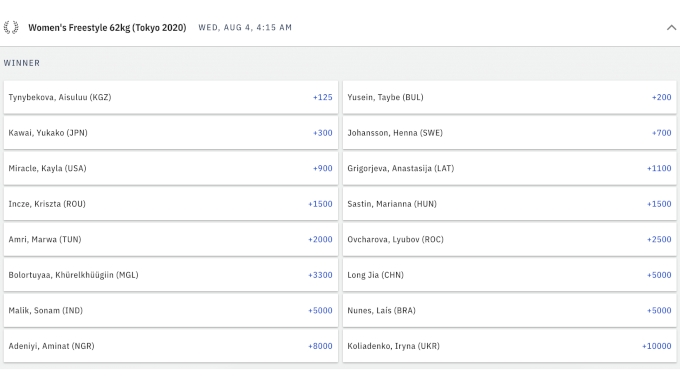680x382 pixels.
Task: Bet on Miracle, Kayla (USA) +900
Action: 171,168
